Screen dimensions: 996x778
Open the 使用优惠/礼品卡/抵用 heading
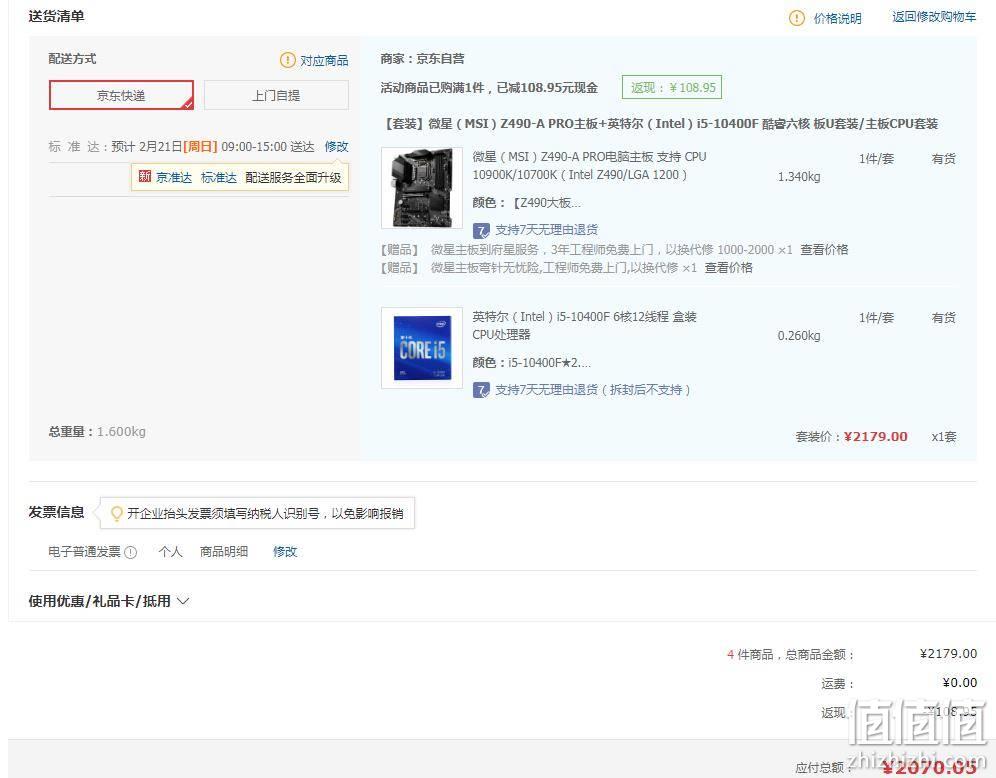pos(100,601)
